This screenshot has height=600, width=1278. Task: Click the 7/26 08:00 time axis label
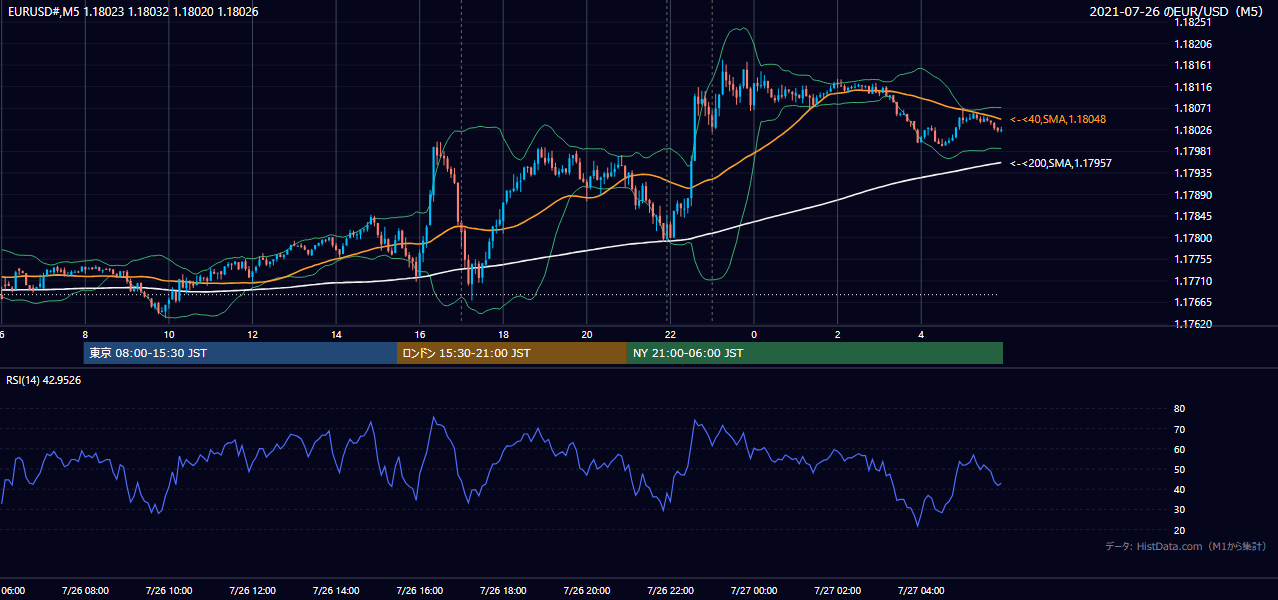[x=84, y=590]
